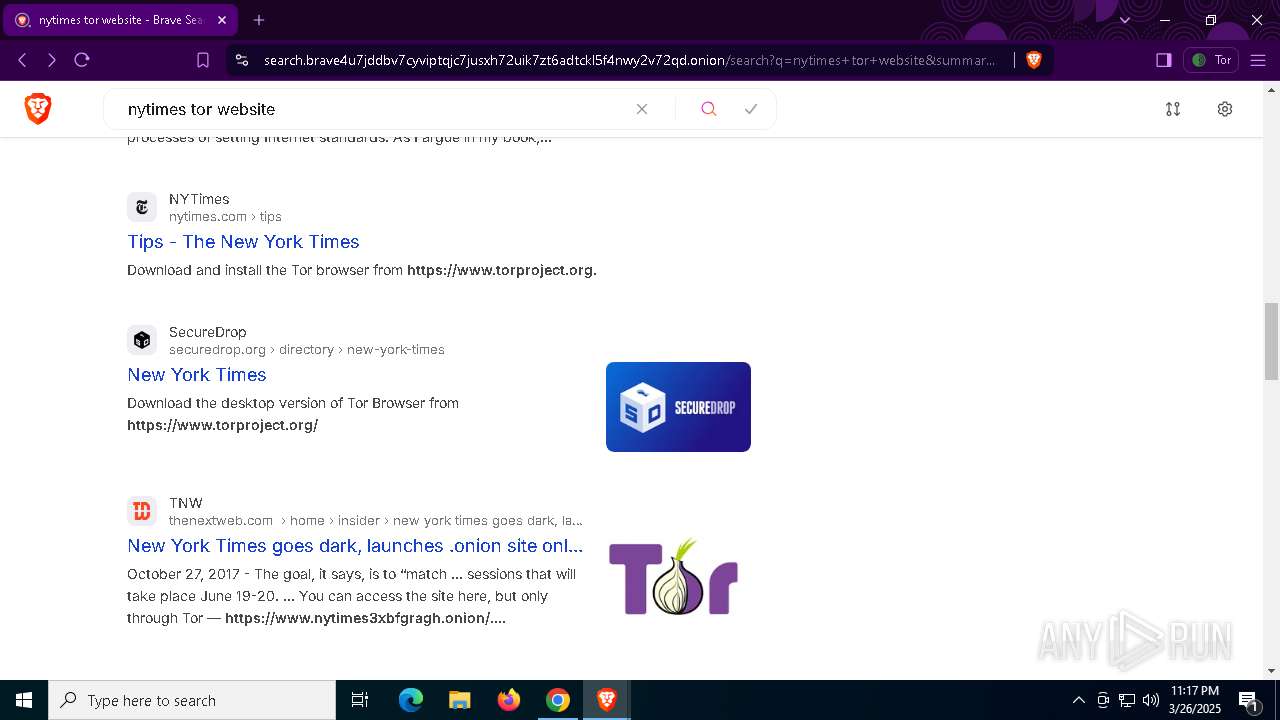Launch Microsoft Edge from the taskbar
This screenshot has width=1280, height=720.
click(411, 700)
